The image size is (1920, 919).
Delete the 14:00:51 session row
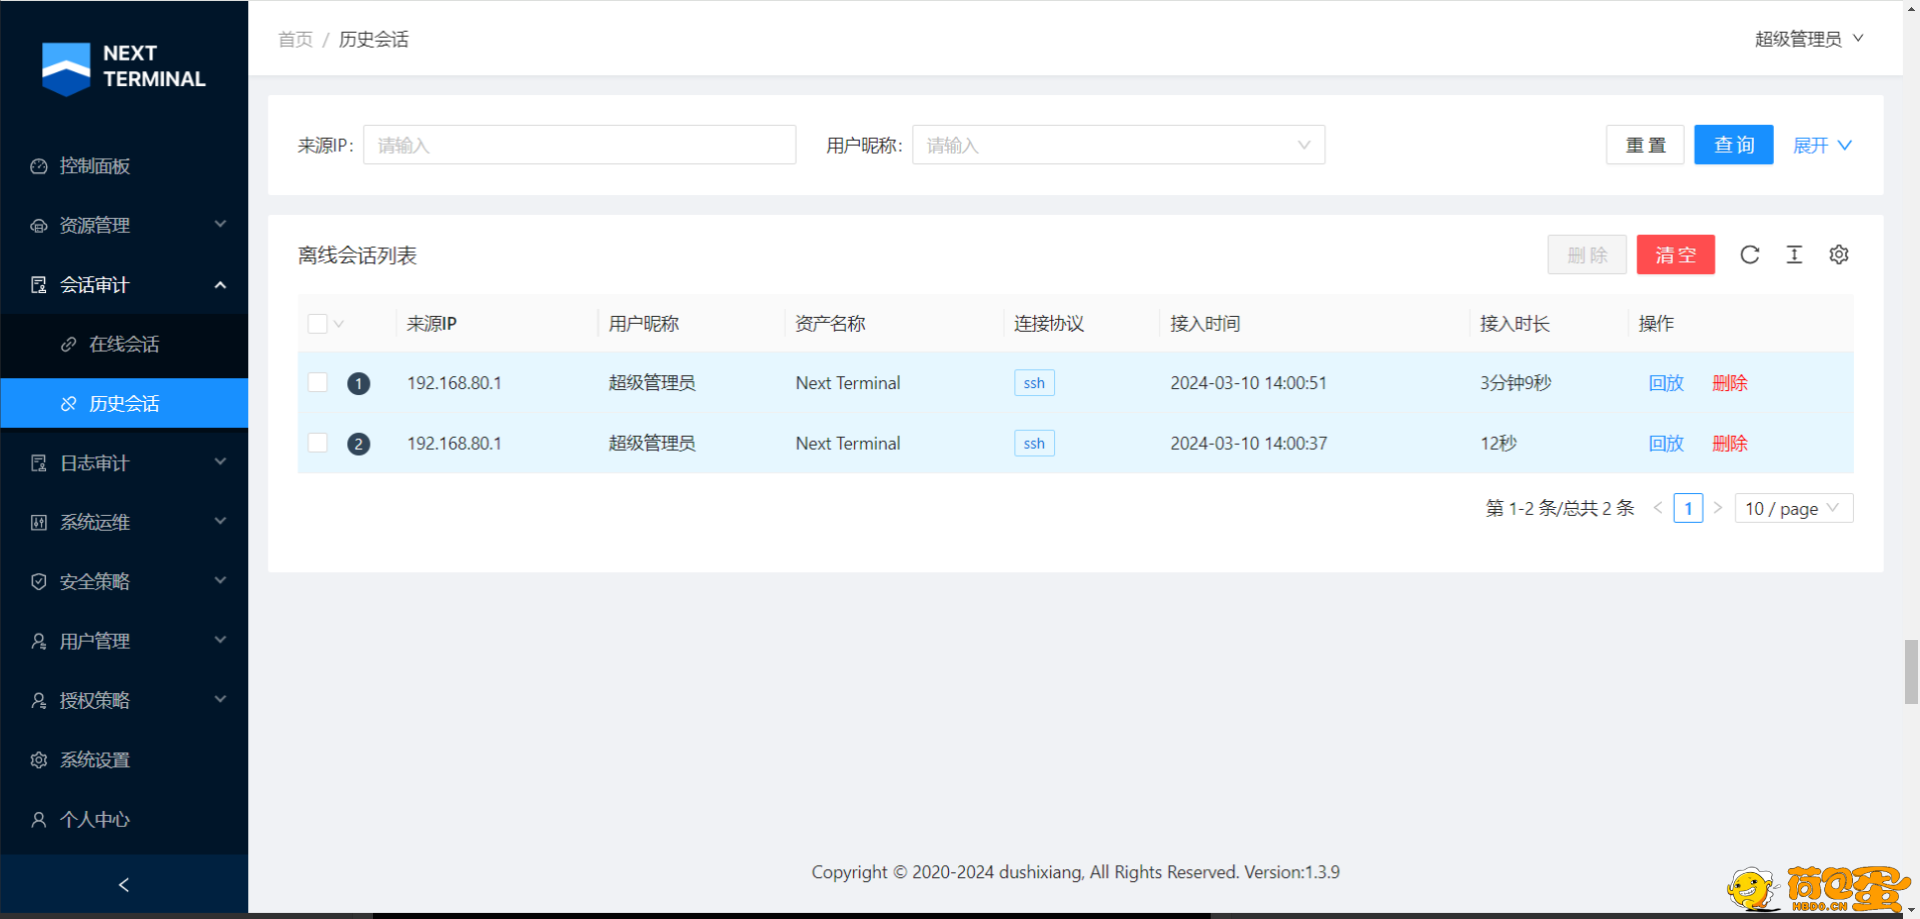pyautogui.click(x=1729, y=383)
